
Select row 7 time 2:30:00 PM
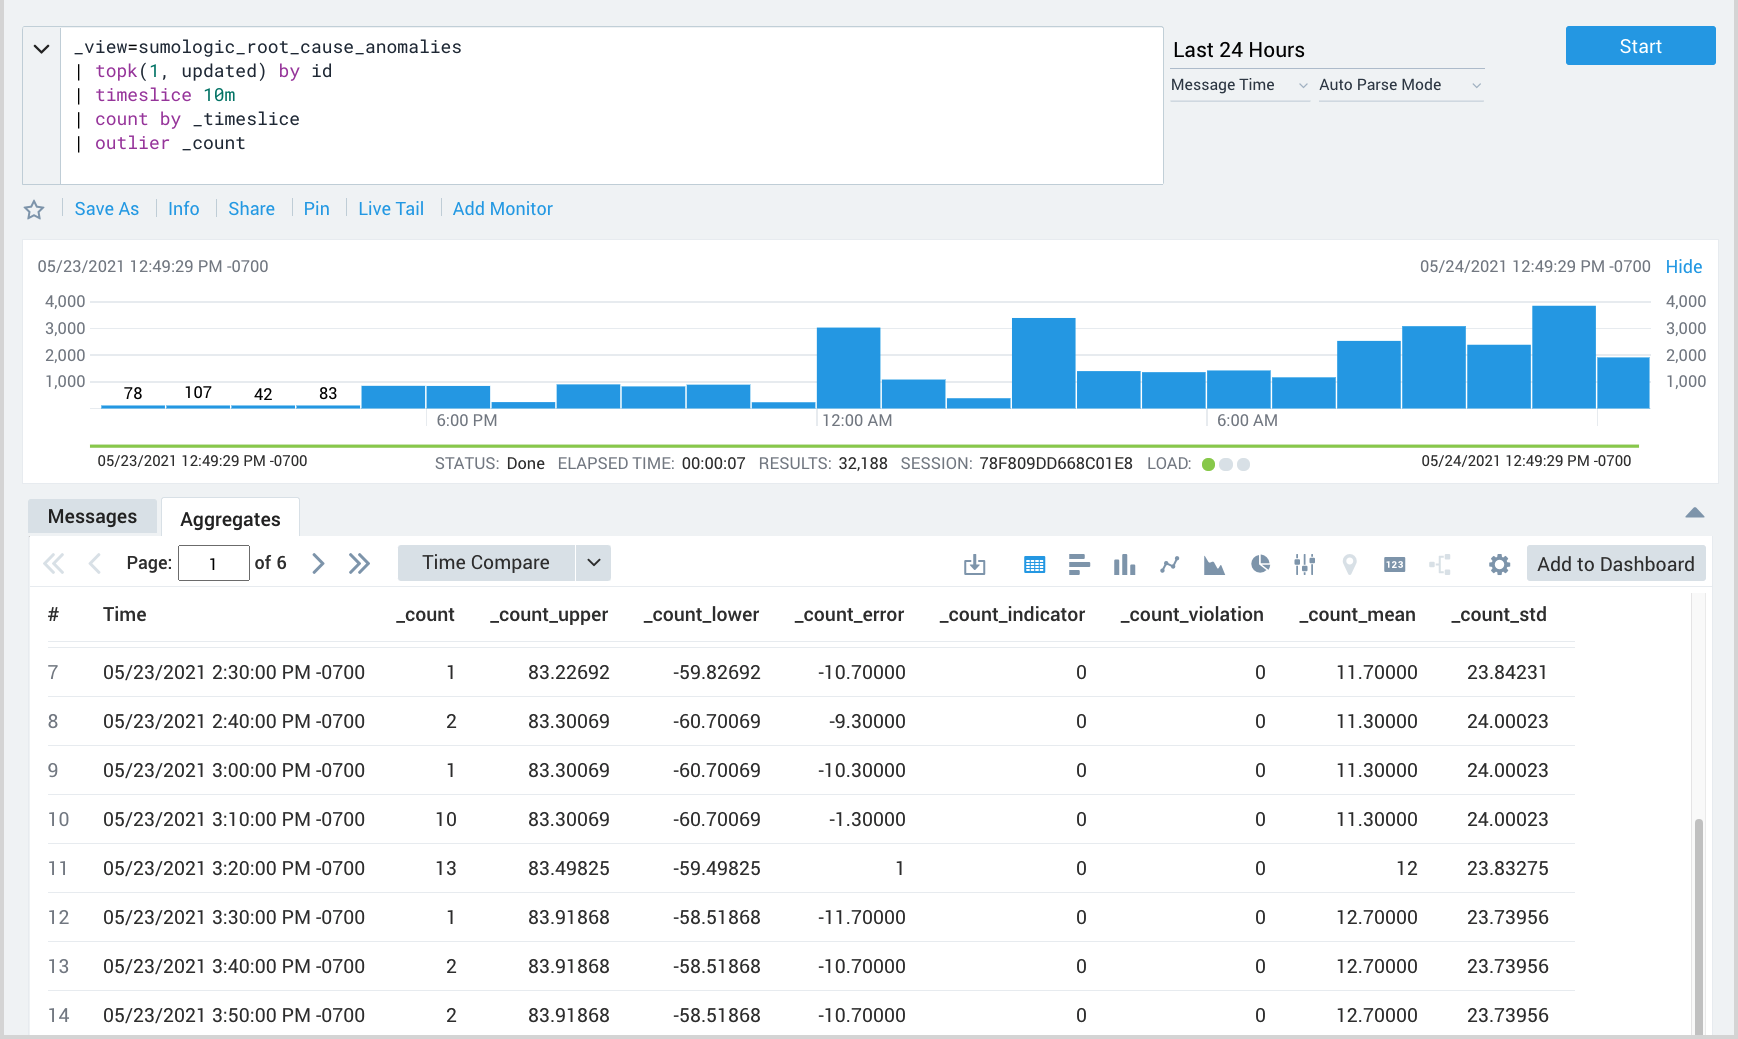click(x=234, y=672)
